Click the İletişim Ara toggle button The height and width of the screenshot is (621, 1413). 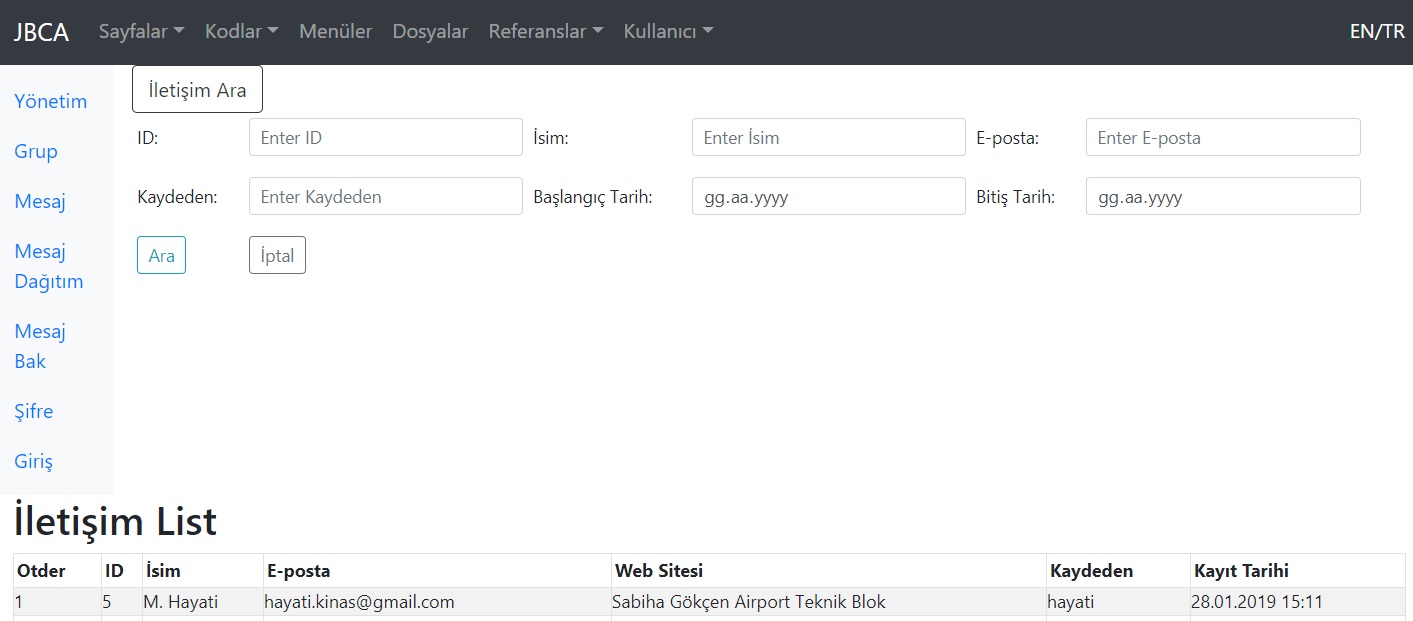click(x=197, y=90)
